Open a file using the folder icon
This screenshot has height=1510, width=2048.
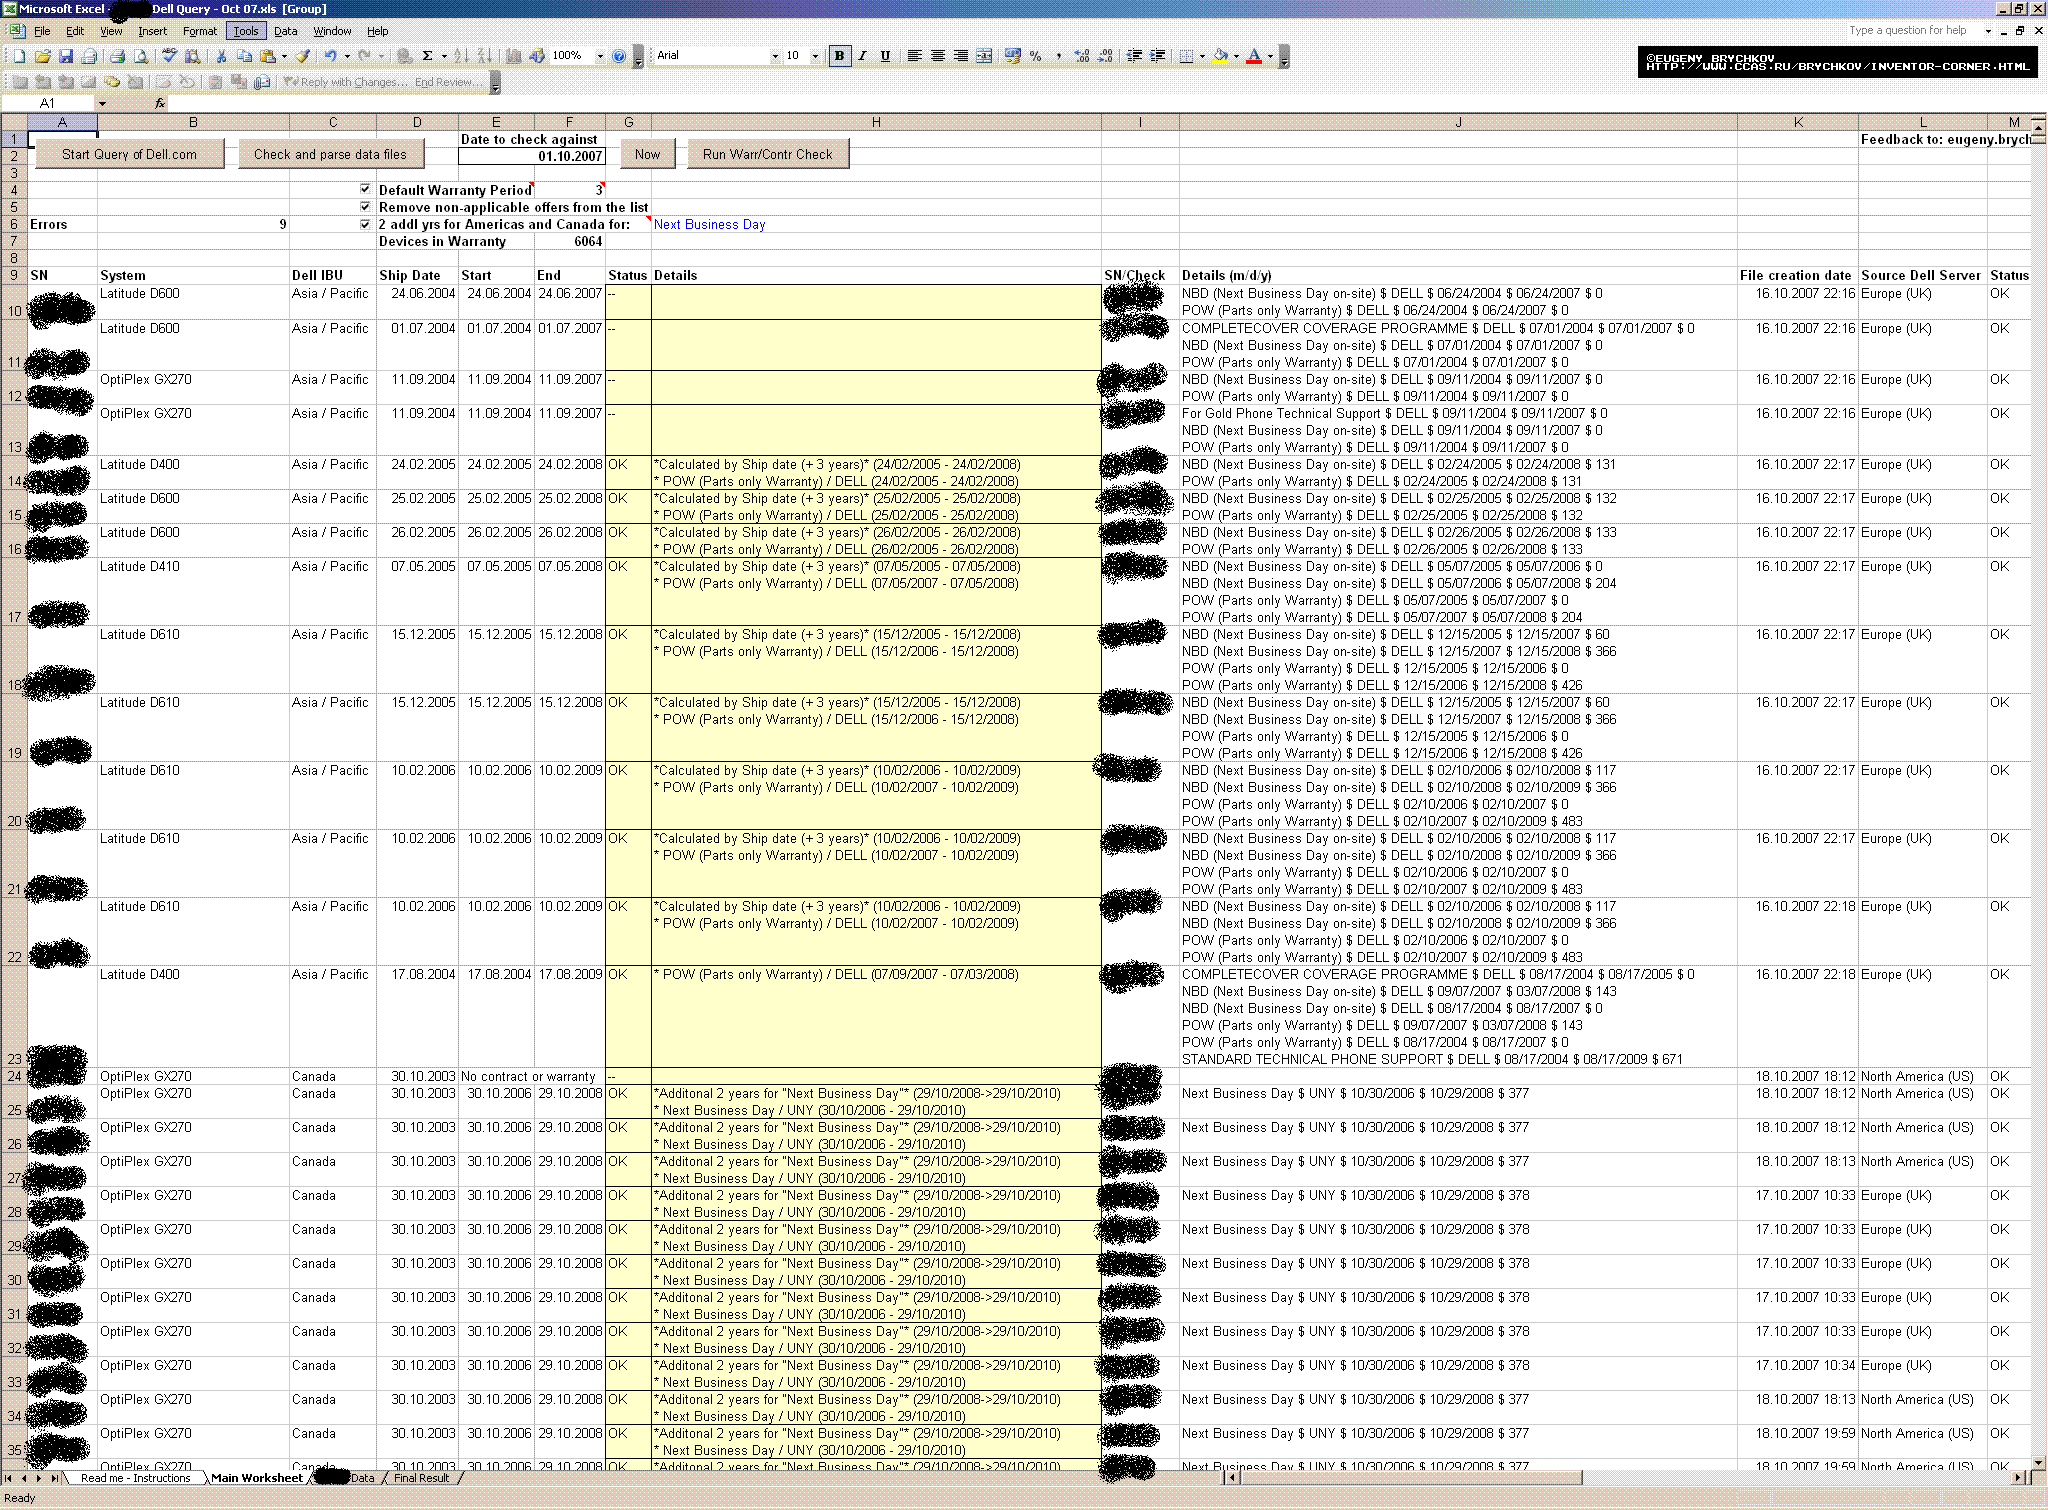pyautogui.click(x=42, y=57)
